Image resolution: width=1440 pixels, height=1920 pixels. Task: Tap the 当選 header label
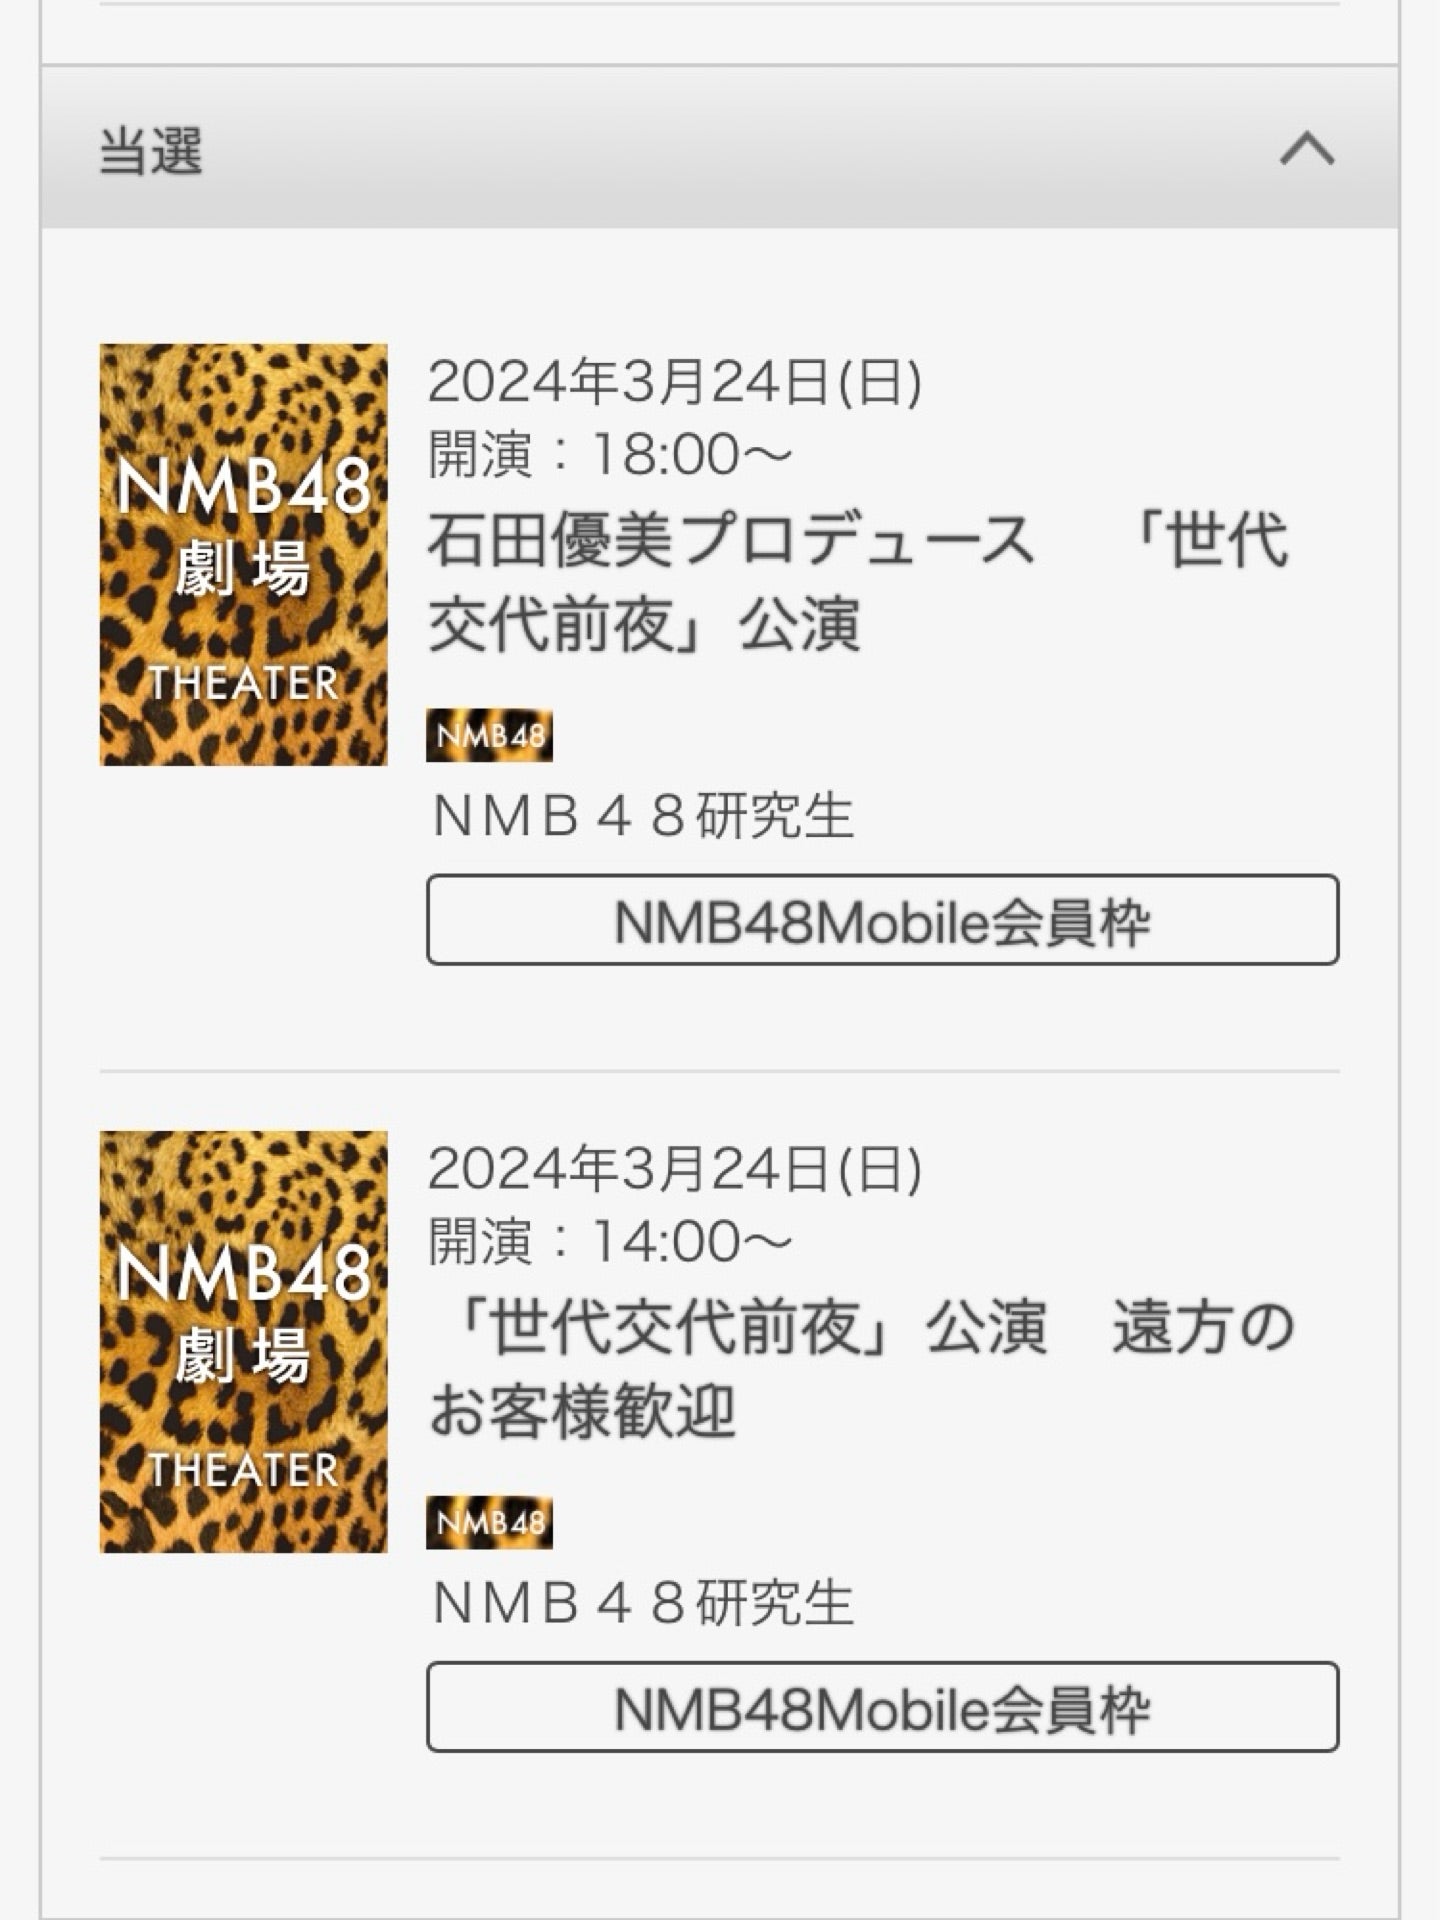click(151, 152)
